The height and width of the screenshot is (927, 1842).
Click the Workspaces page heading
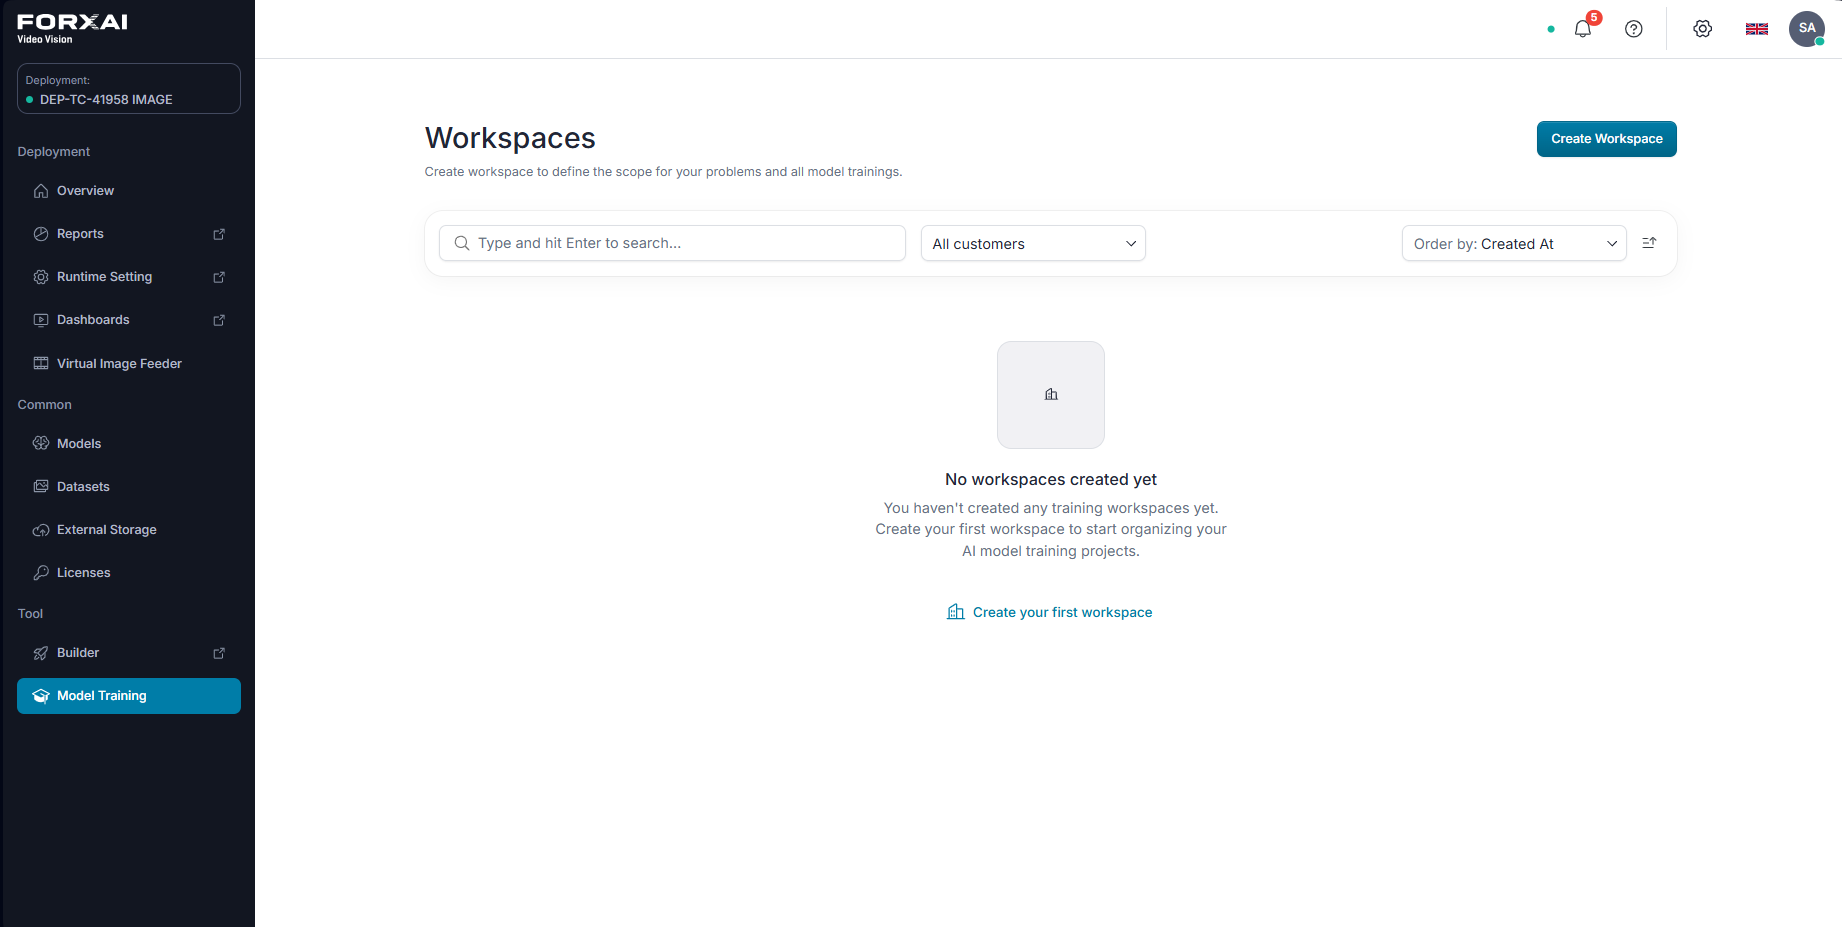coord(510,138)
